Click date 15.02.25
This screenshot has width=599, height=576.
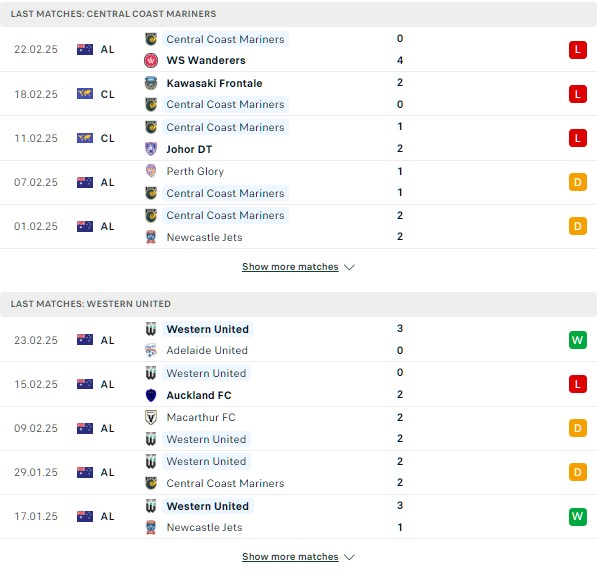click(x=36, y=384)
